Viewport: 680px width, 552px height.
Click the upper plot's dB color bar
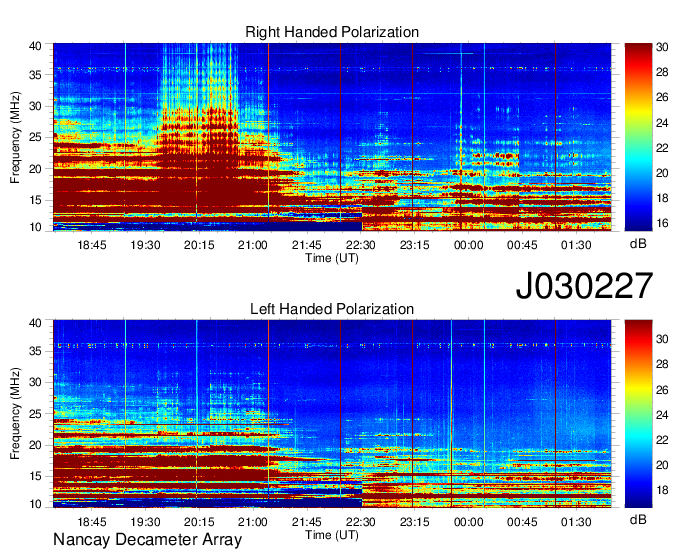[638, 137]
